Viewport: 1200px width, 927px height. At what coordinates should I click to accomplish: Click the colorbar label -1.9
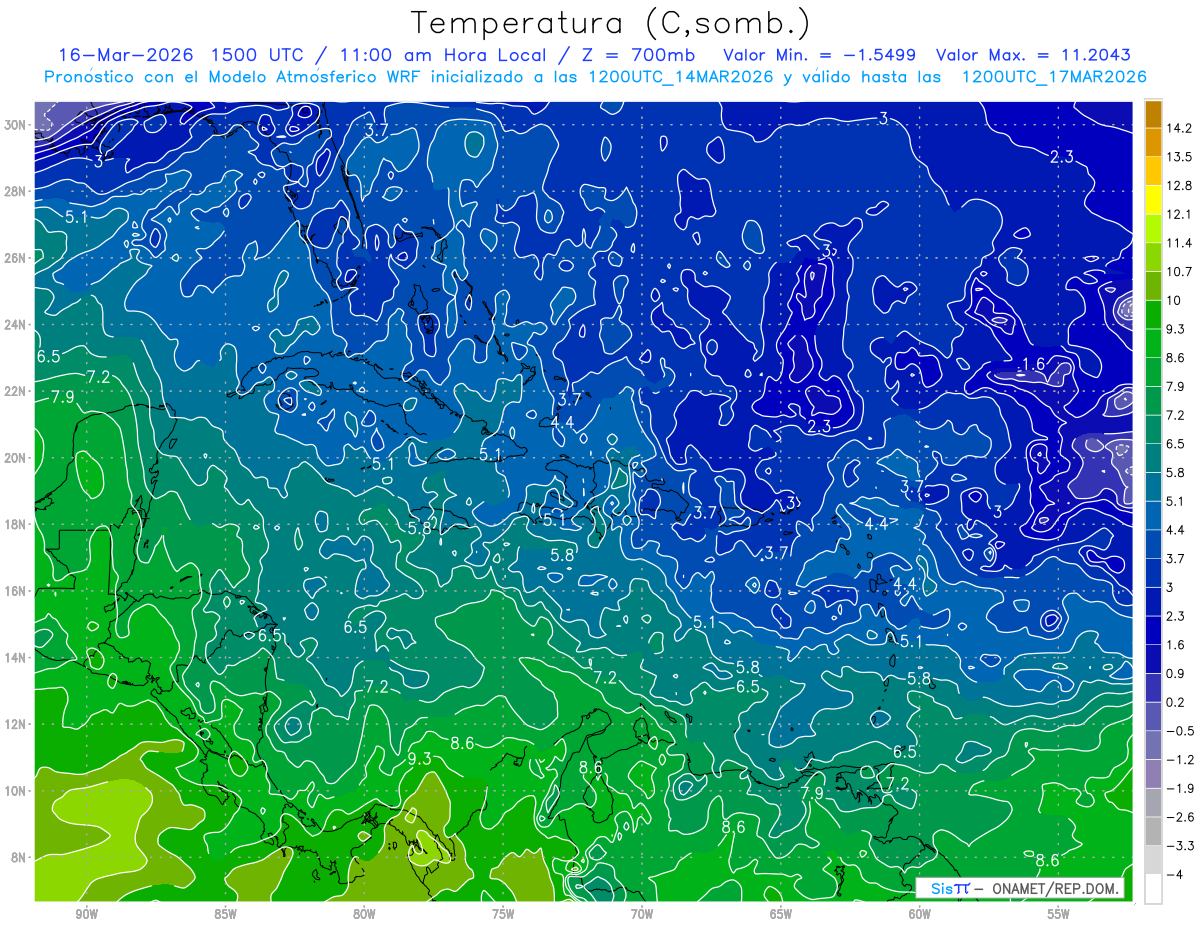(1180, 788)
